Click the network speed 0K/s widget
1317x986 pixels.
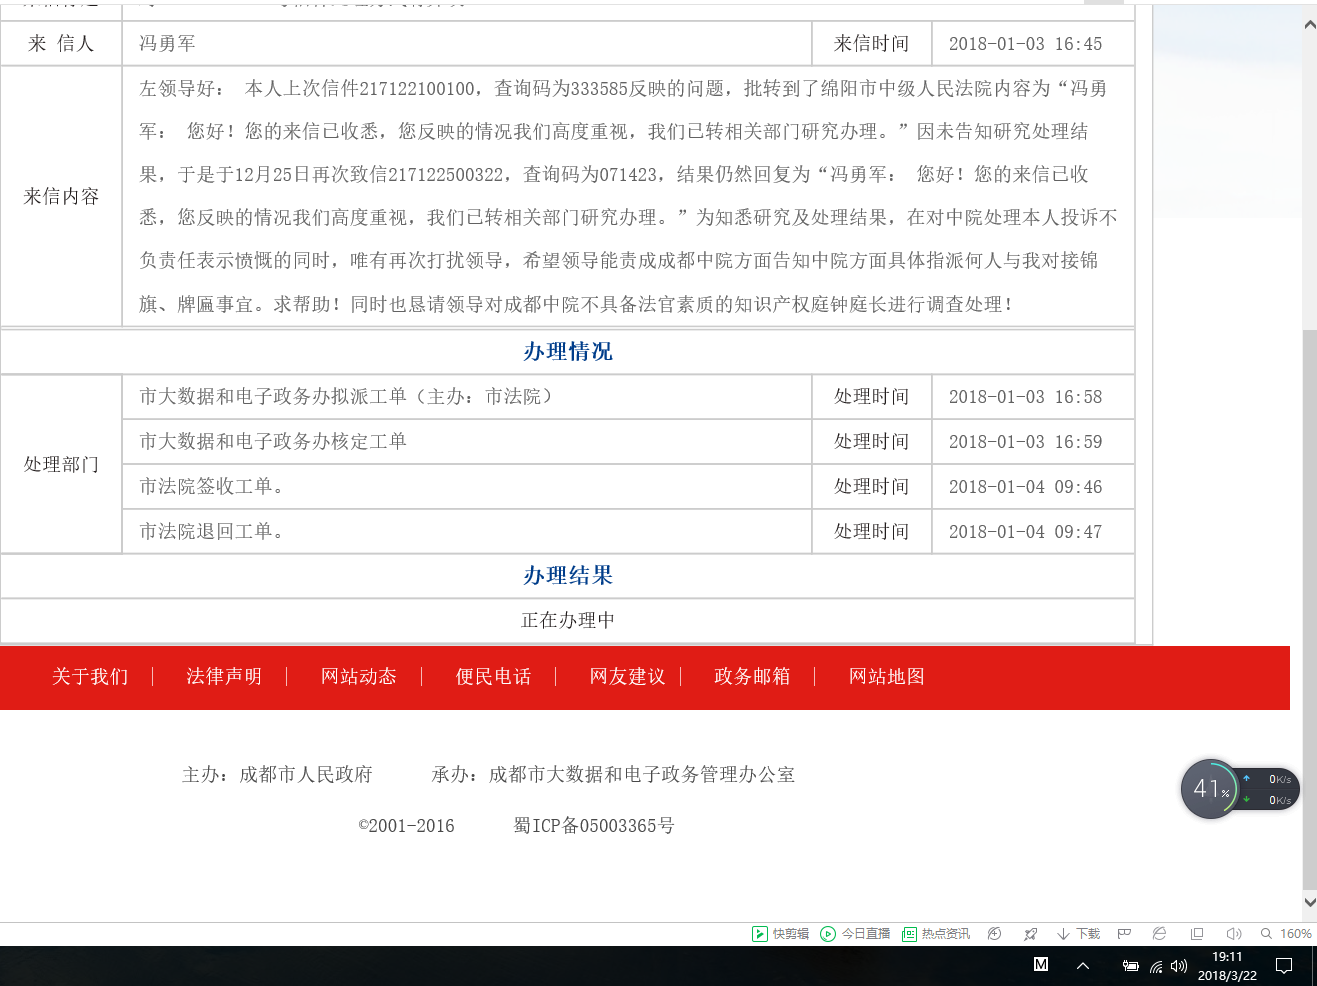[1270, 789]
